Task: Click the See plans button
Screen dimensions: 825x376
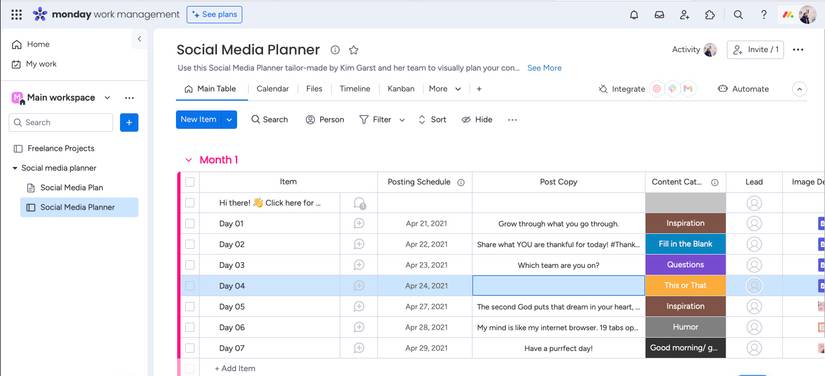Action: coord(215,15)
